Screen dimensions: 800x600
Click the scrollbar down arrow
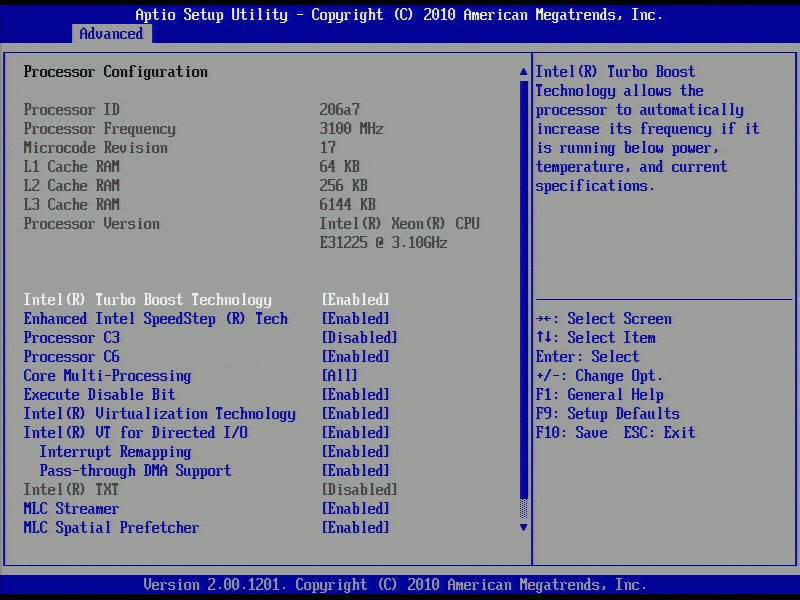click(x=523, y=527)
